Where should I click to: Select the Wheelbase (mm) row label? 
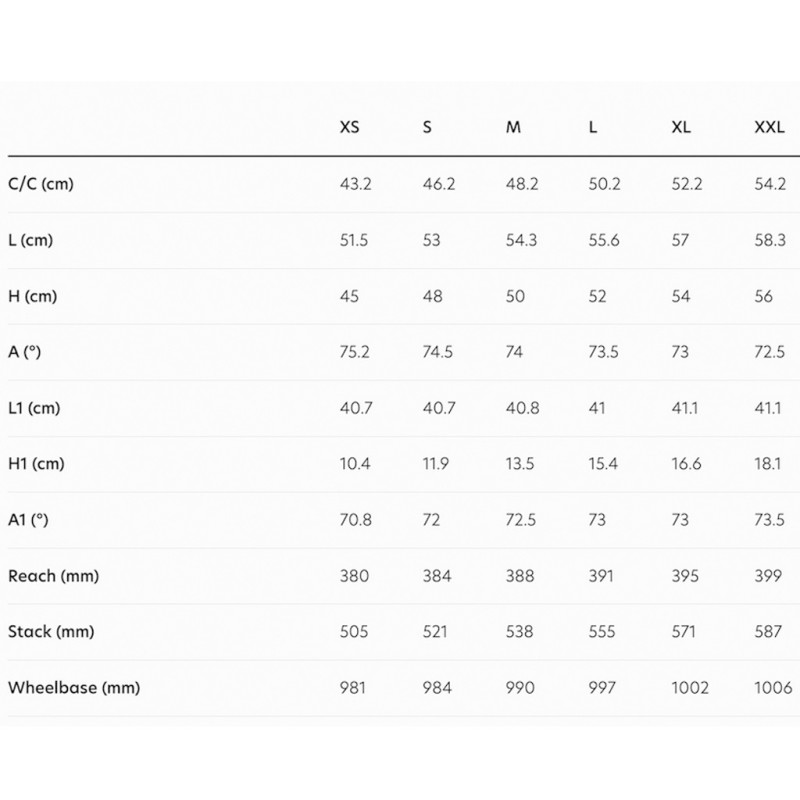point(74,688)
